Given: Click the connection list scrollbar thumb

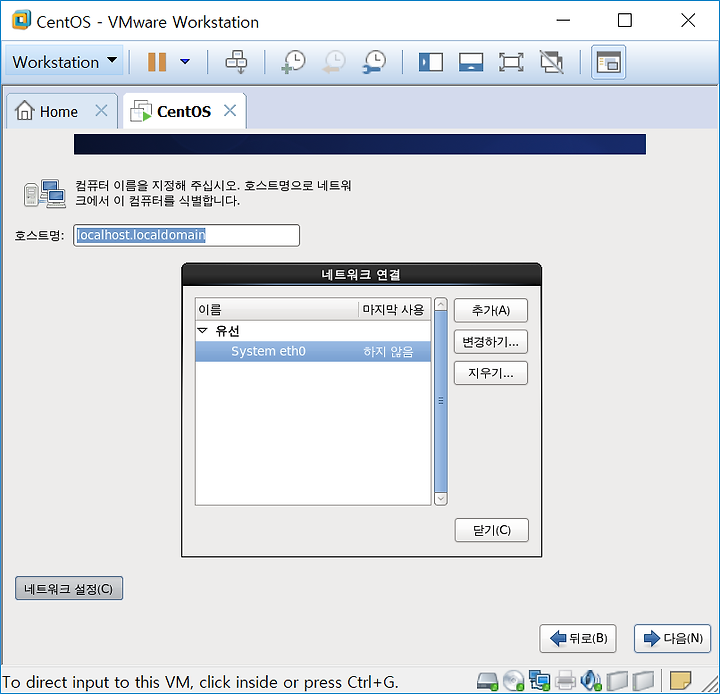Looking at the screenshot, I should [x=441, y=401].
